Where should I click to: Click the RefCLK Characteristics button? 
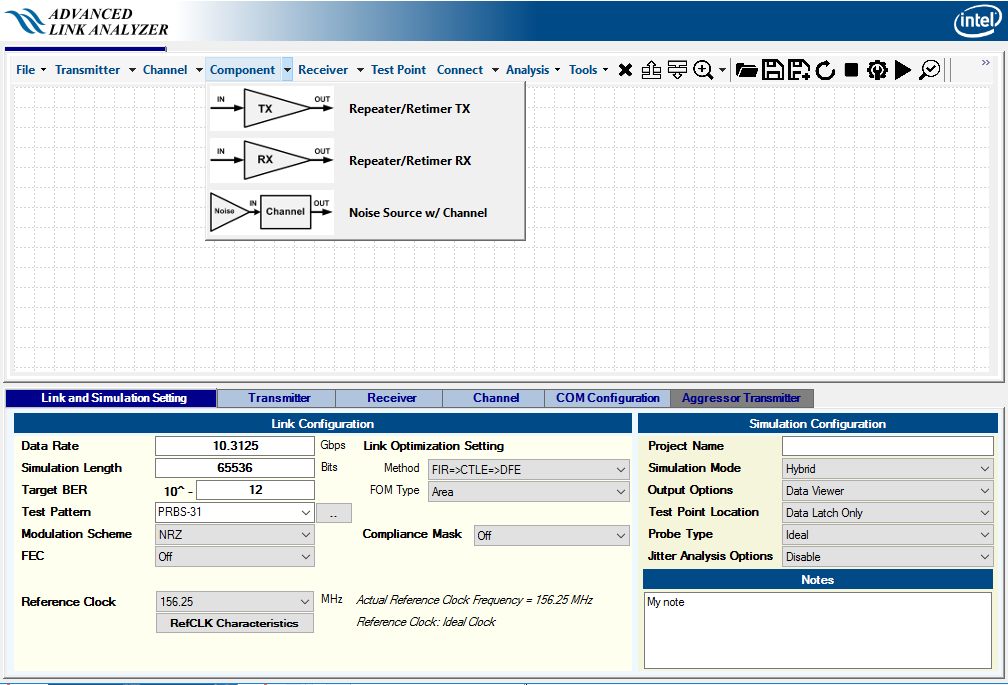[234, 623]
